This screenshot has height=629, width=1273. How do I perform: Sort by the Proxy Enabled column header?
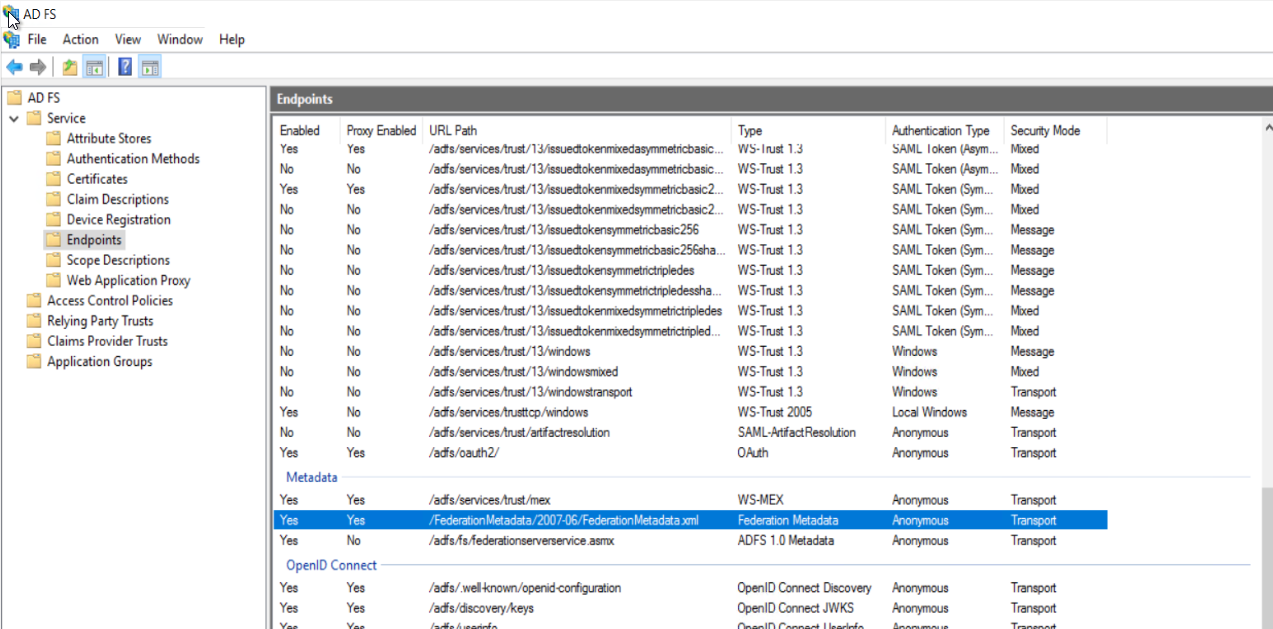pos(381,130)
